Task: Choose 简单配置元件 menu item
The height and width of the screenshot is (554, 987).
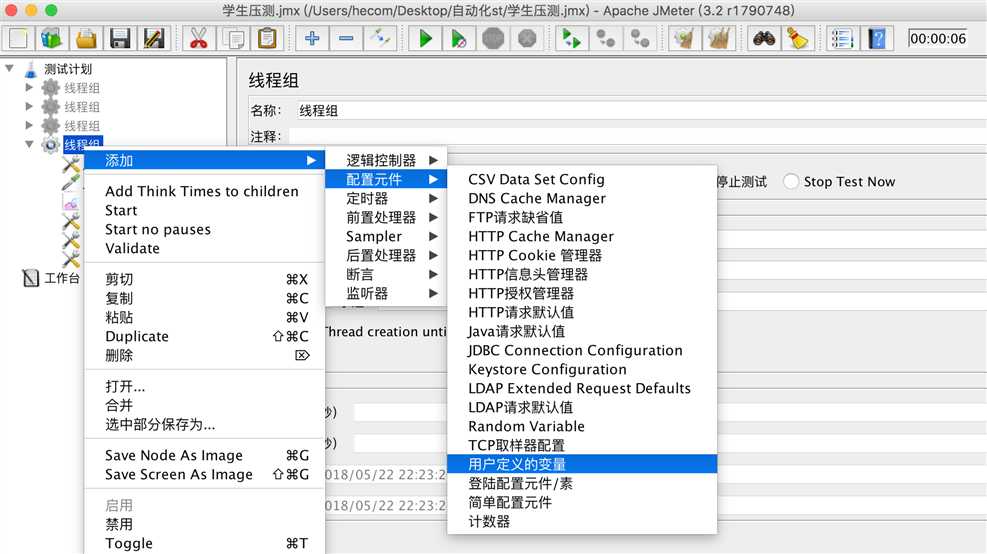Action: [582, 502]
